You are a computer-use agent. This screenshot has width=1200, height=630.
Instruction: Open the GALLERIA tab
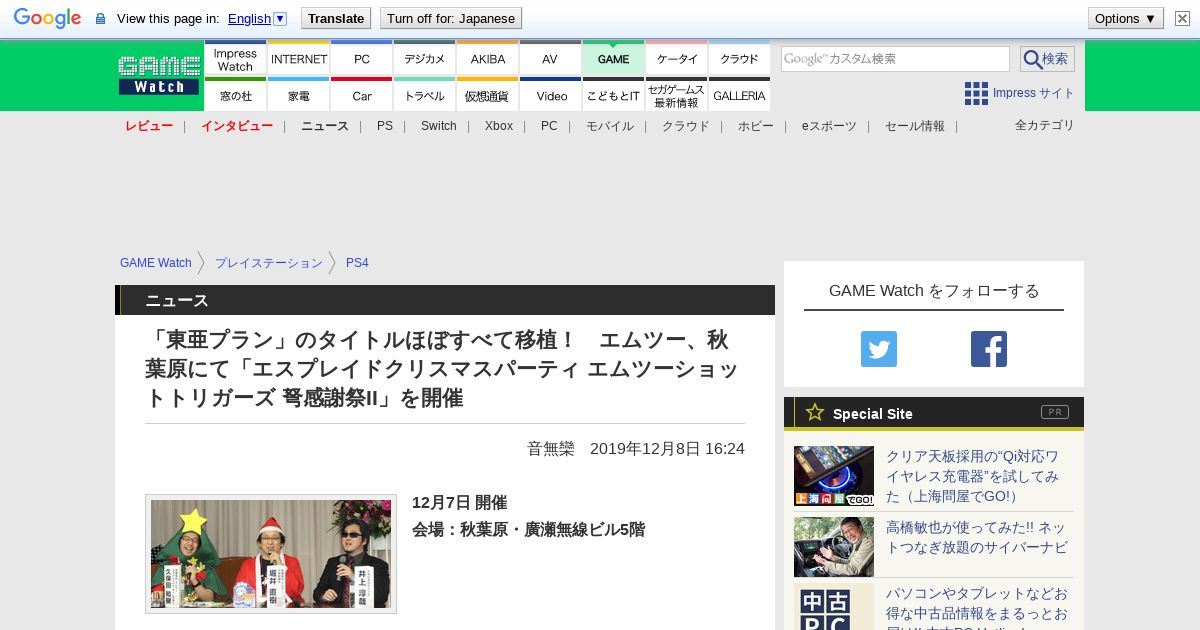click(x=739, y=95)
